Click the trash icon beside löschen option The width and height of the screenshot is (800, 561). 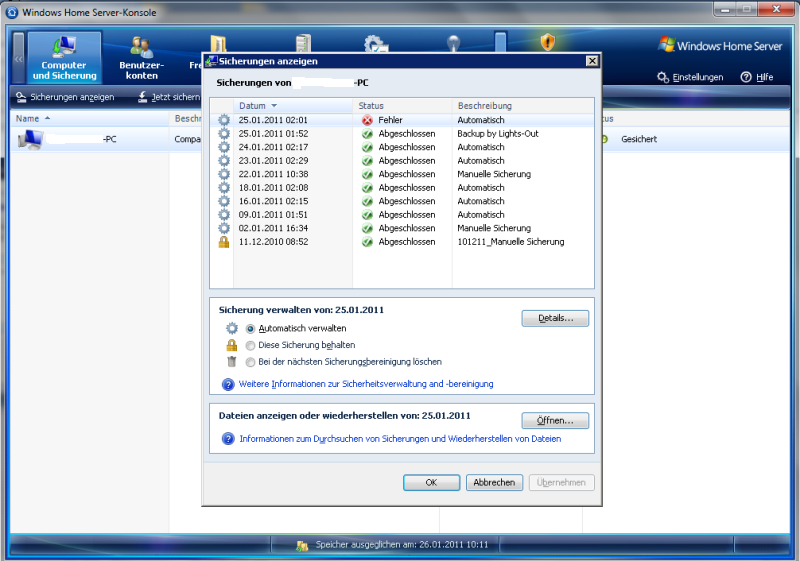pyautogui.click(x=232, y=362)
